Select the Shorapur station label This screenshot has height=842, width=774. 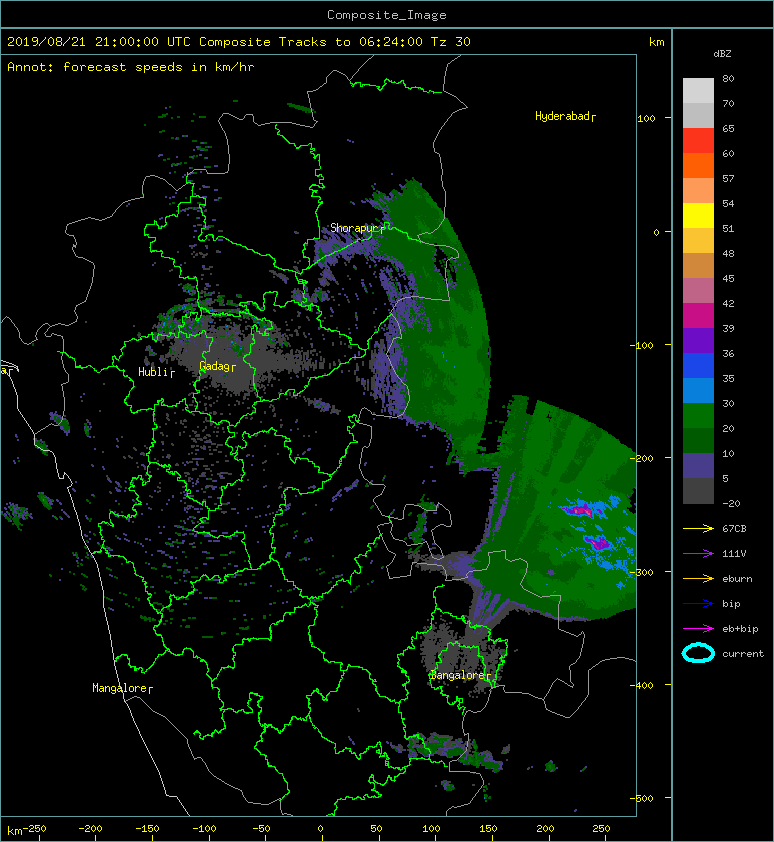(x=357, y=228)
